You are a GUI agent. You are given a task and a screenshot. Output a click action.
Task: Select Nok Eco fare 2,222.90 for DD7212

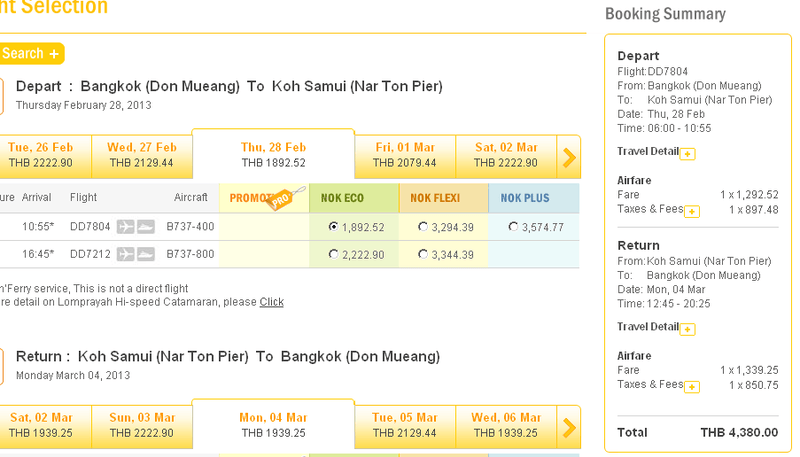[333, 254]
